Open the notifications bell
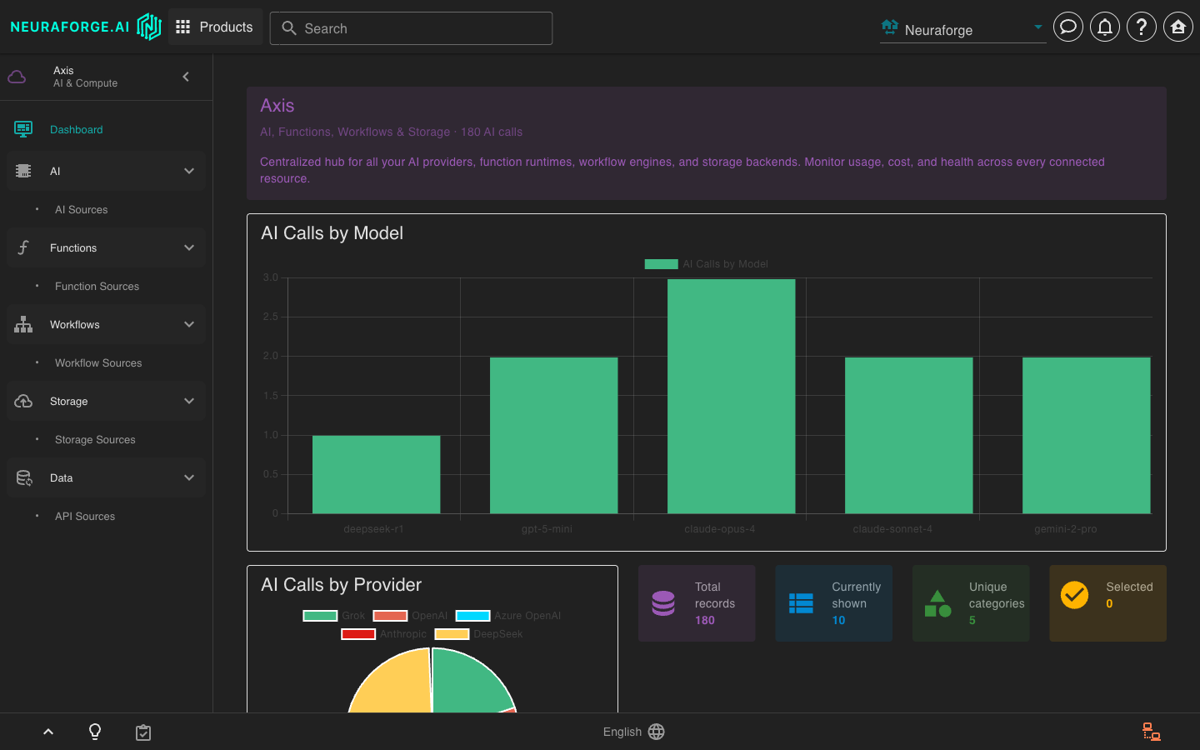 (1105, 27)
